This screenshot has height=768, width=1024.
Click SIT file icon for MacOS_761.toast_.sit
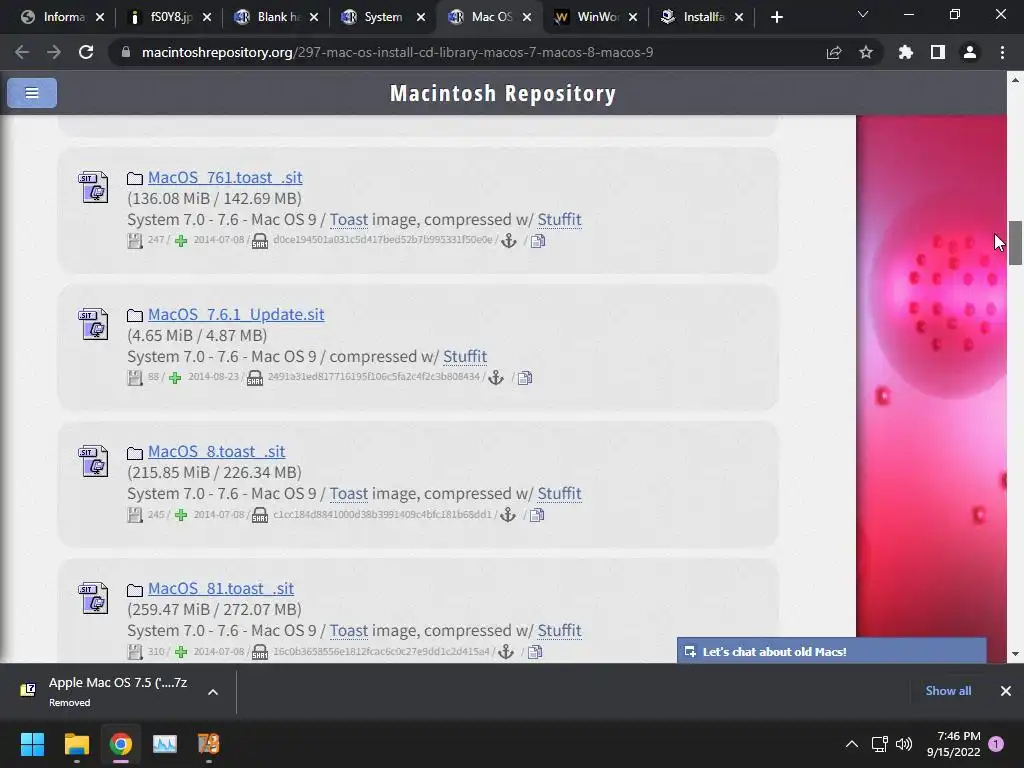click(x=94, y=187)
